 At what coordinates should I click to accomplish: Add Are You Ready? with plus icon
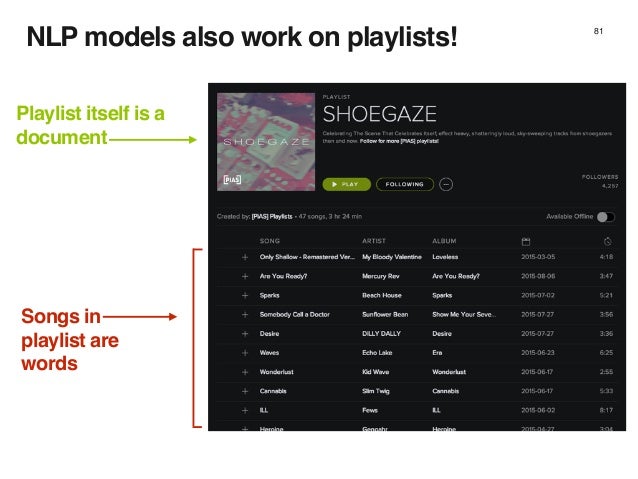coord(245,276)
